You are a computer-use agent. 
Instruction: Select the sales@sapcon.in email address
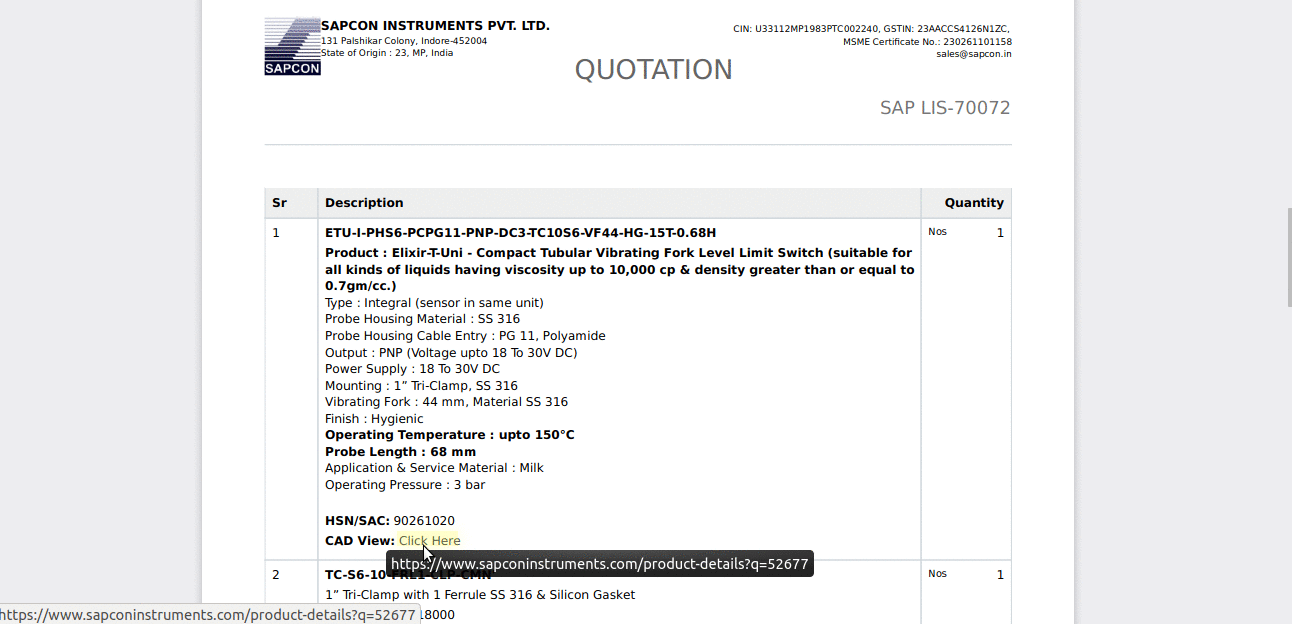tap(973, 54)
